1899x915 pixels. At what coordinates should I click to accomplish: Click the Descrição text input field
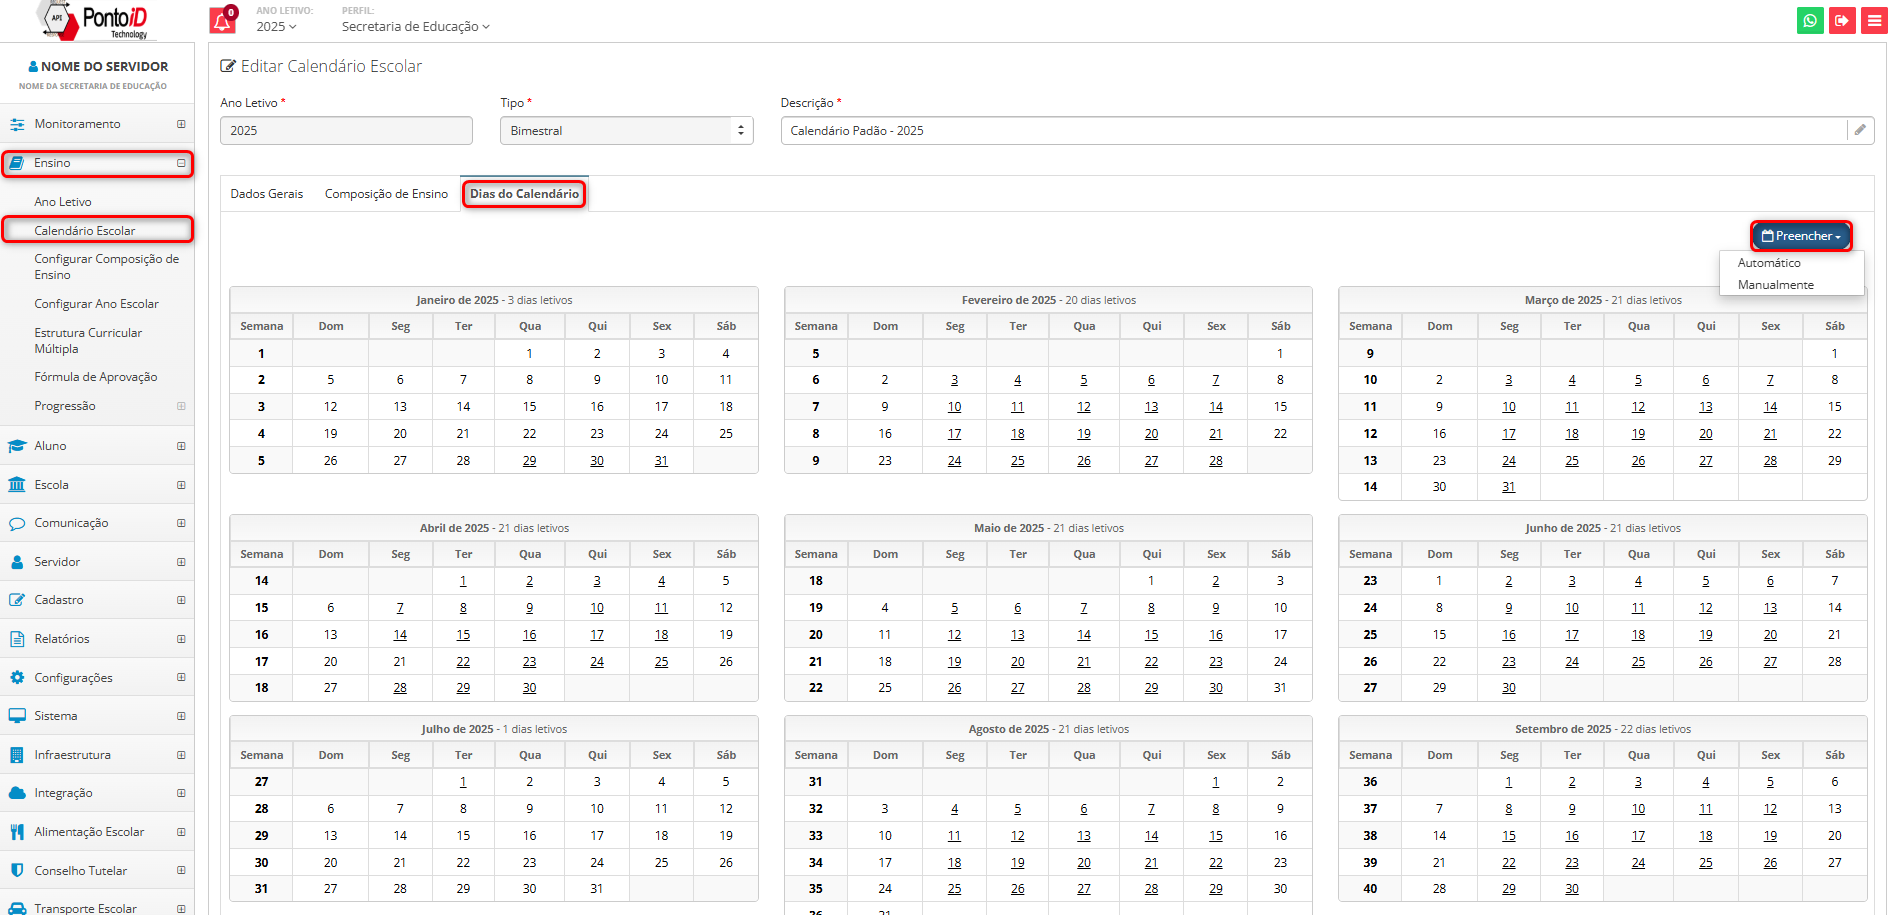click(x=1314, y=131)
